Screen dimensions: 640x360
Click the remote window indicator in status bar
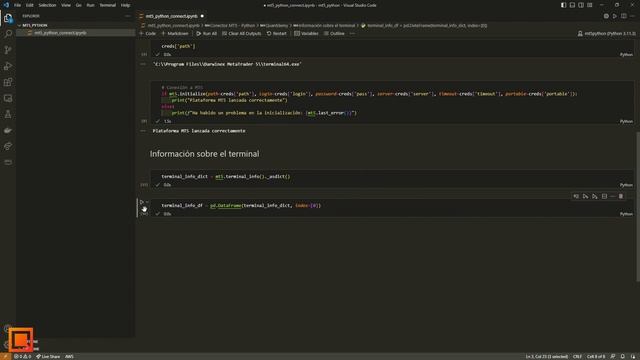pos(5,356)
